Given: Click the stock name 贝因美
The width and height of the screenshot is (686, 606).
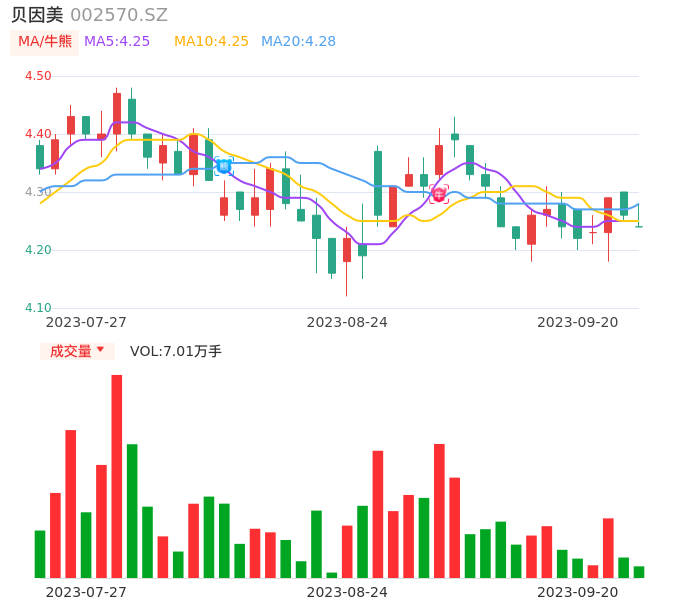Looking at the screenshot, I should pyautogui.click(x=37, y=15).
